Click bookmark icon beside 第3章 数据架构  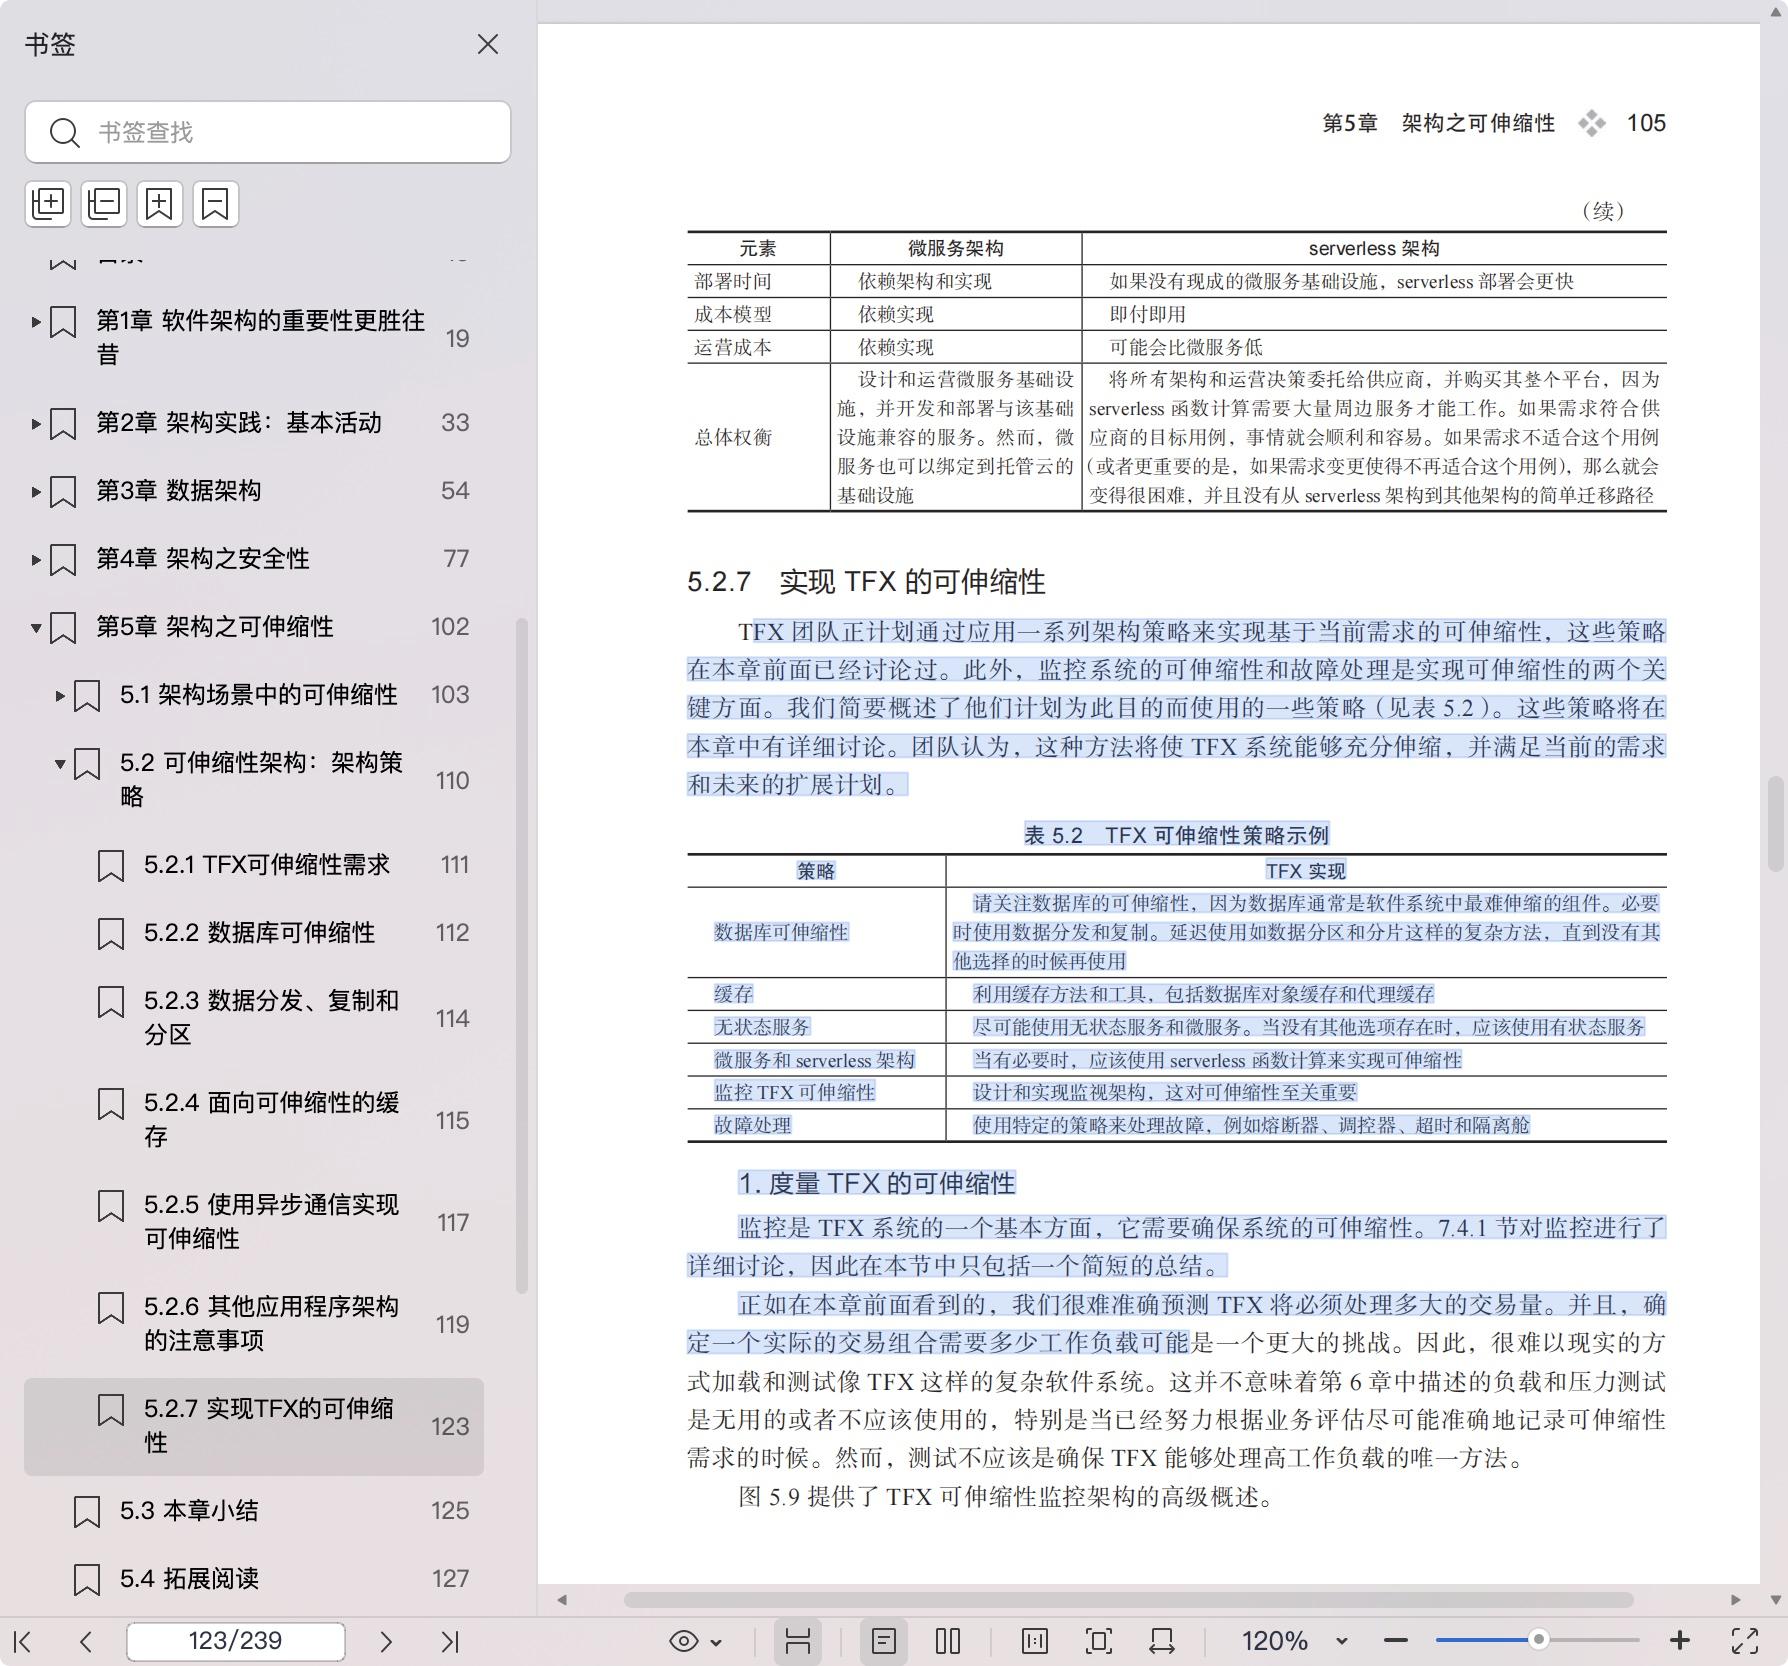[x=63, y=492]
